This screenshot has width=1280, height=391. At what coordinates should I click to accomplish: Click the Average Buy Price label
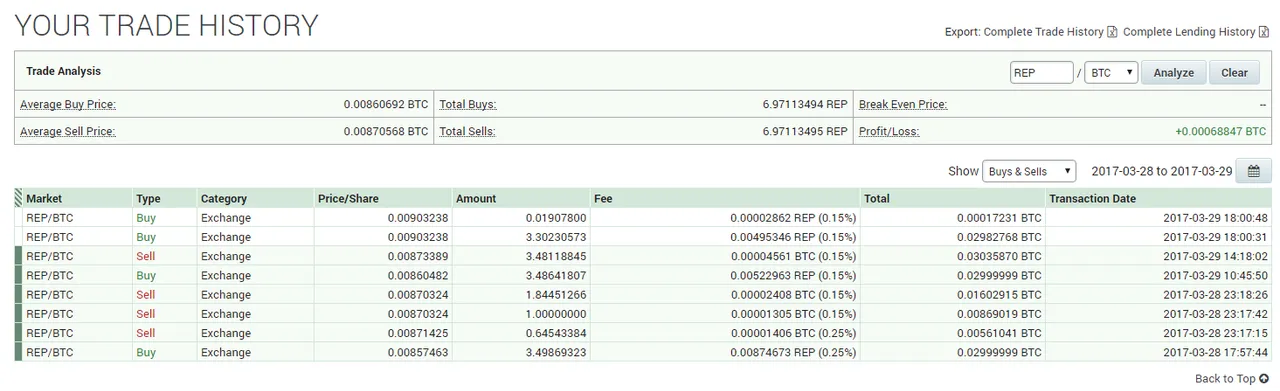click(x=68, y=104)
